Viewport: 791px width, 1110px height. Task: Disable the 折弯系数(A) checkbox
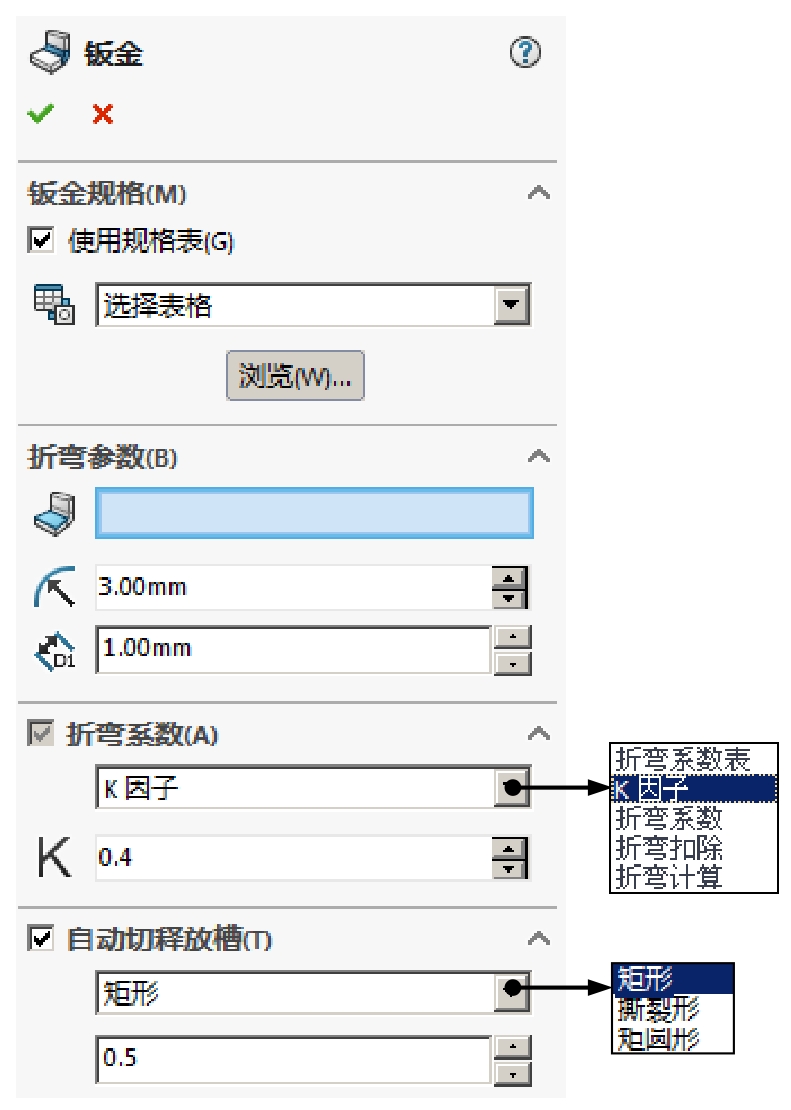(35, 730)
